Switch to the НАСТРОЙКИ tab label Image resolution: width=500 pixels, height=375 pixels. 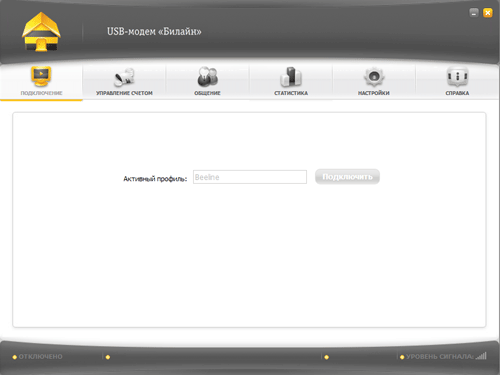[374, 93]
